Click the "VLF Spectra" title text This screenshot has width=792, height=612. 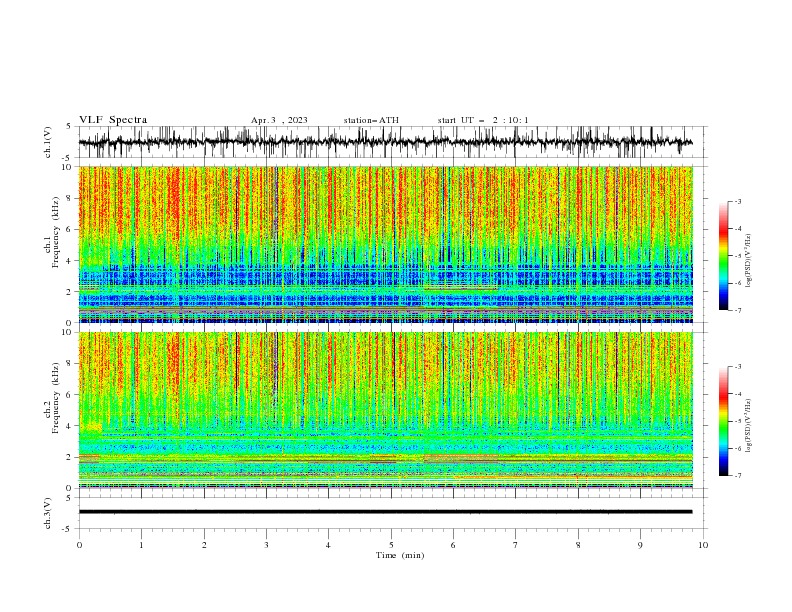(113, 120)
